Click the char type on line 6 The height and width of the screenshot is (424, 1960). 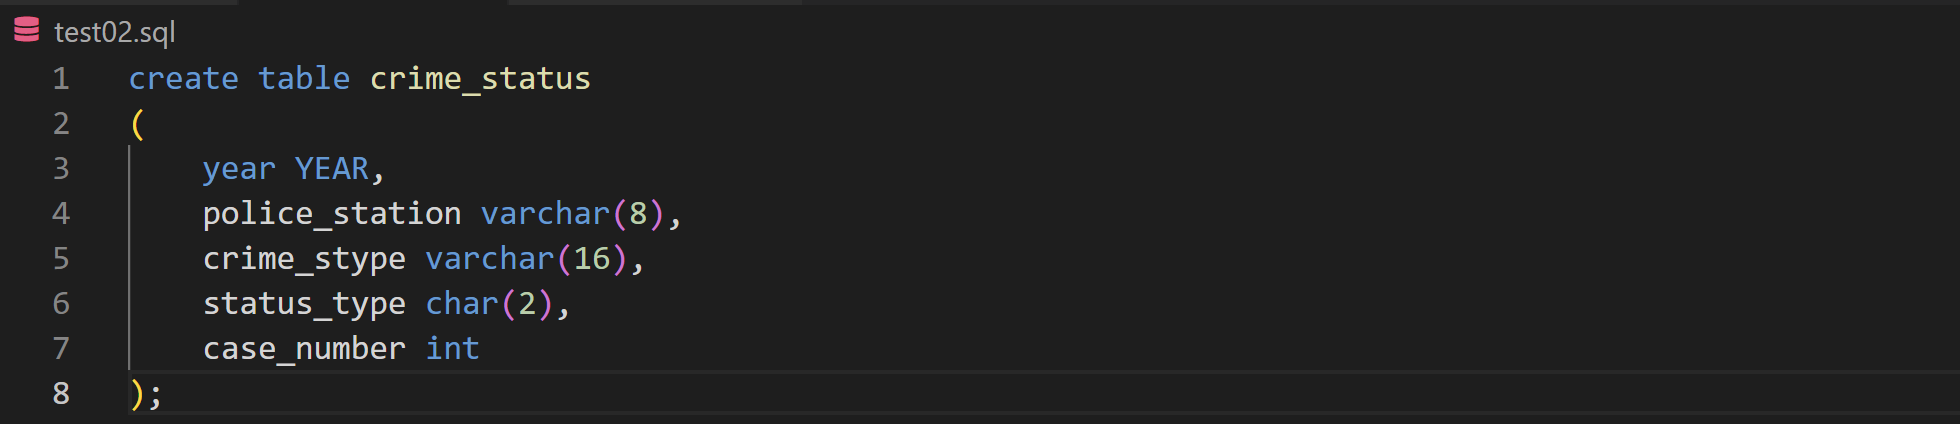pos(462,303)
